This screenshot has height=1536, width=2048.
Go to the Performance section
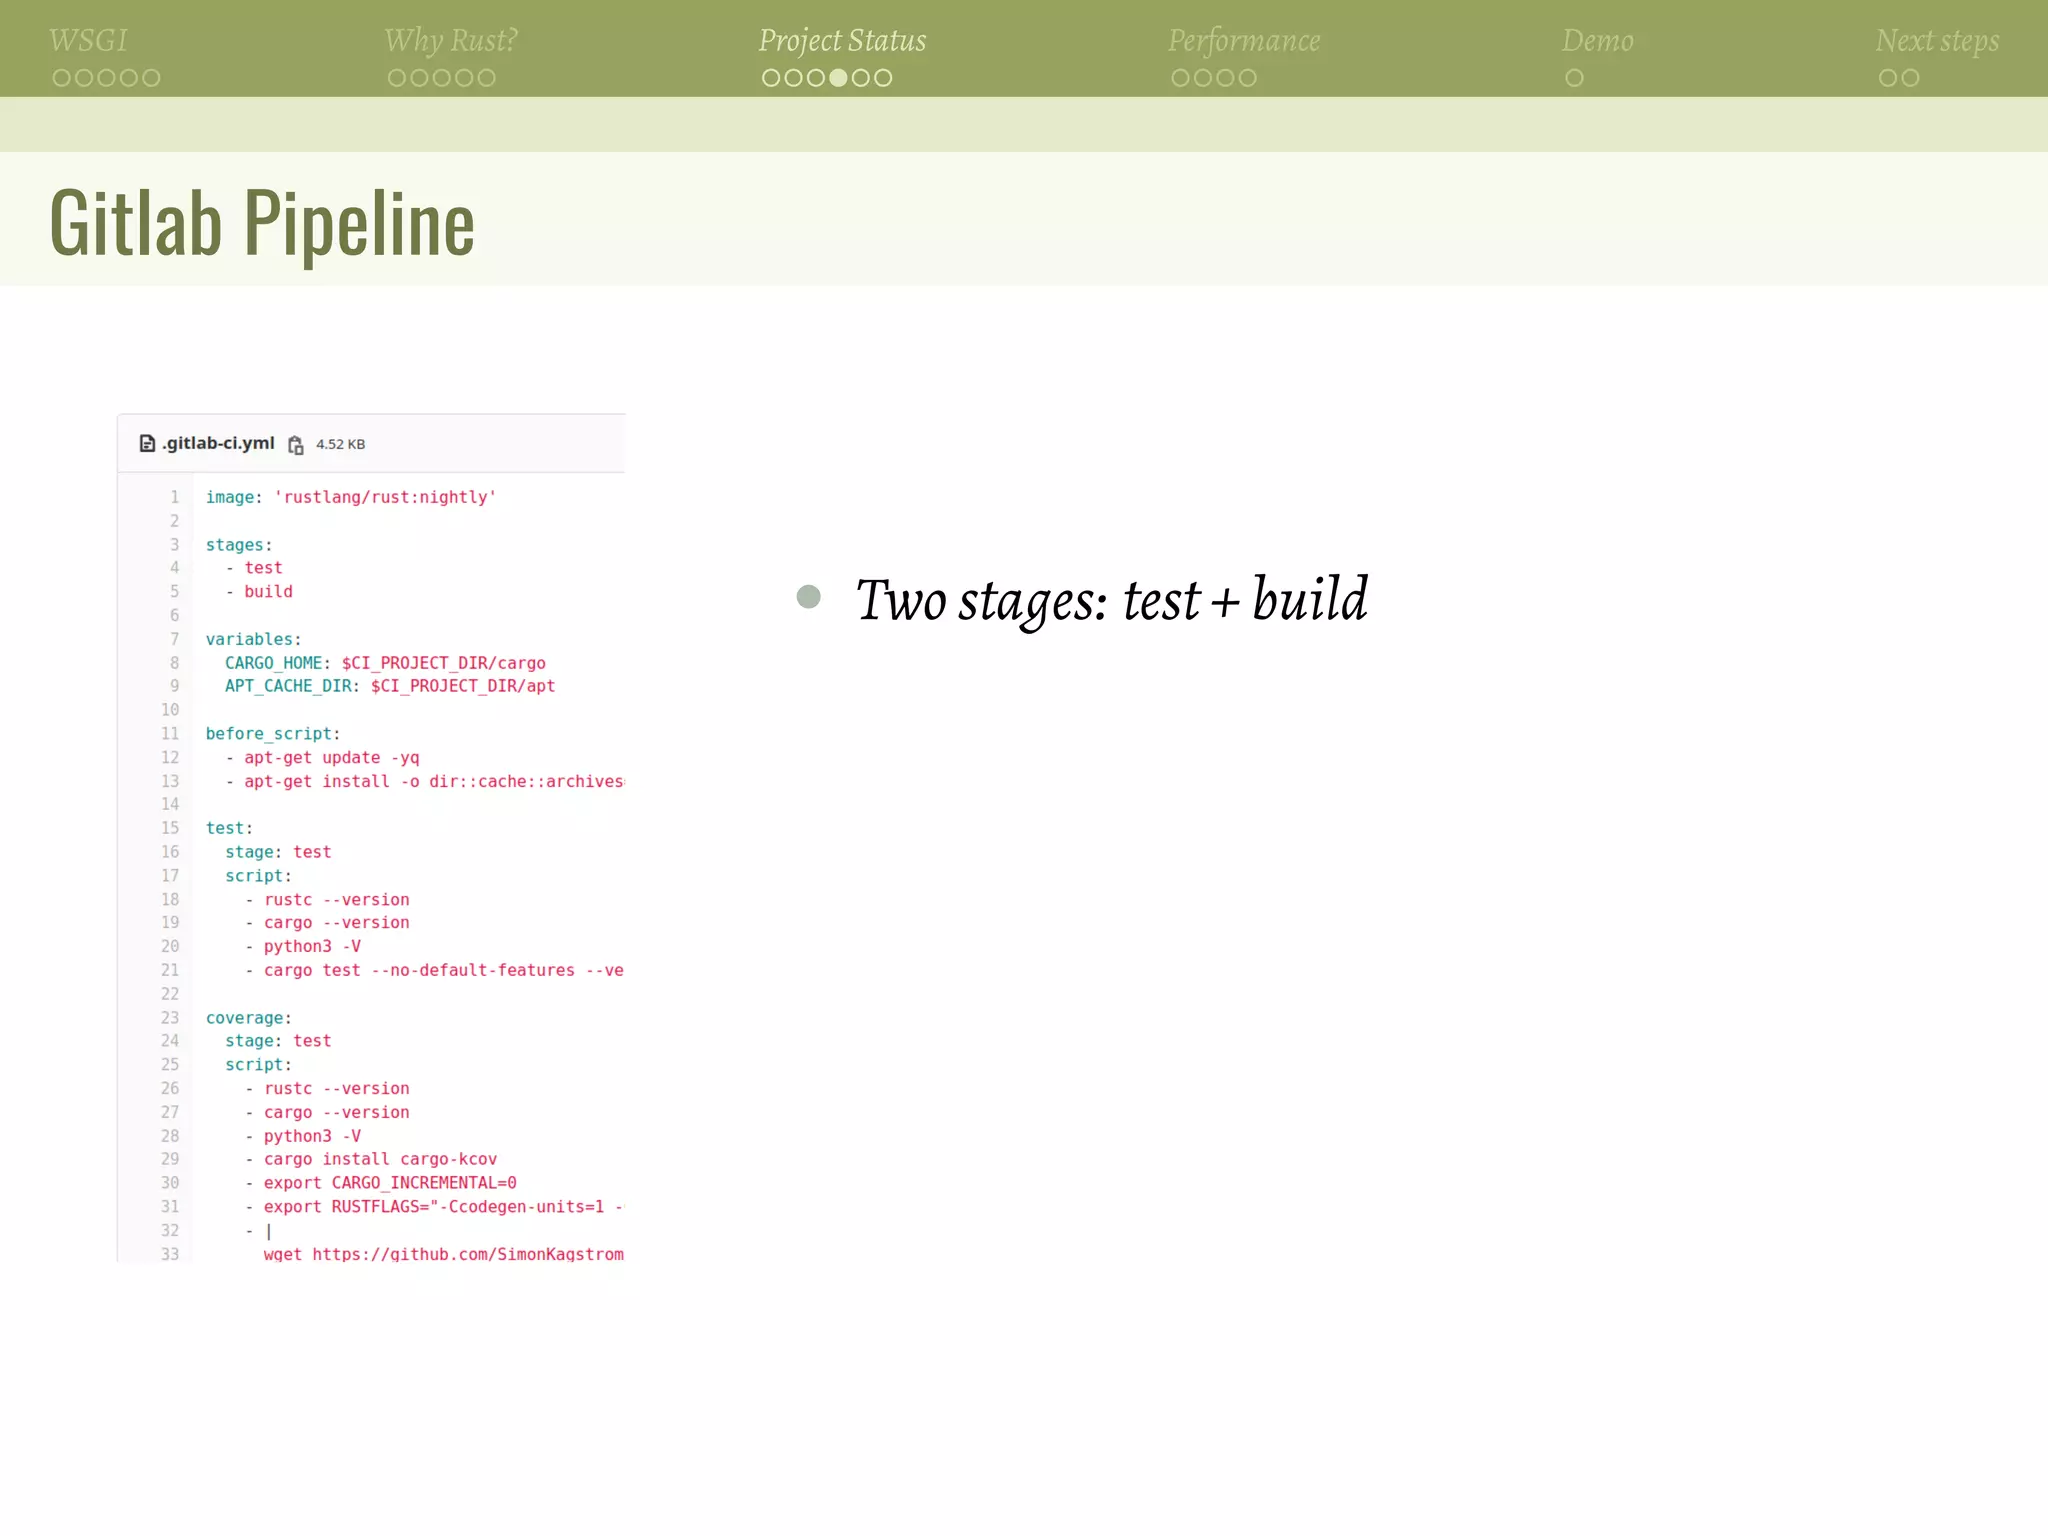(x=1244, y=40)
